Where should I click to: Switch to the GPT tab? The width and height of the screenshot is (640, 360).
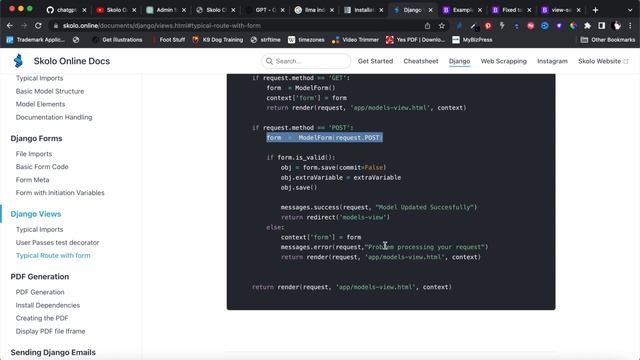coord(264,10)
